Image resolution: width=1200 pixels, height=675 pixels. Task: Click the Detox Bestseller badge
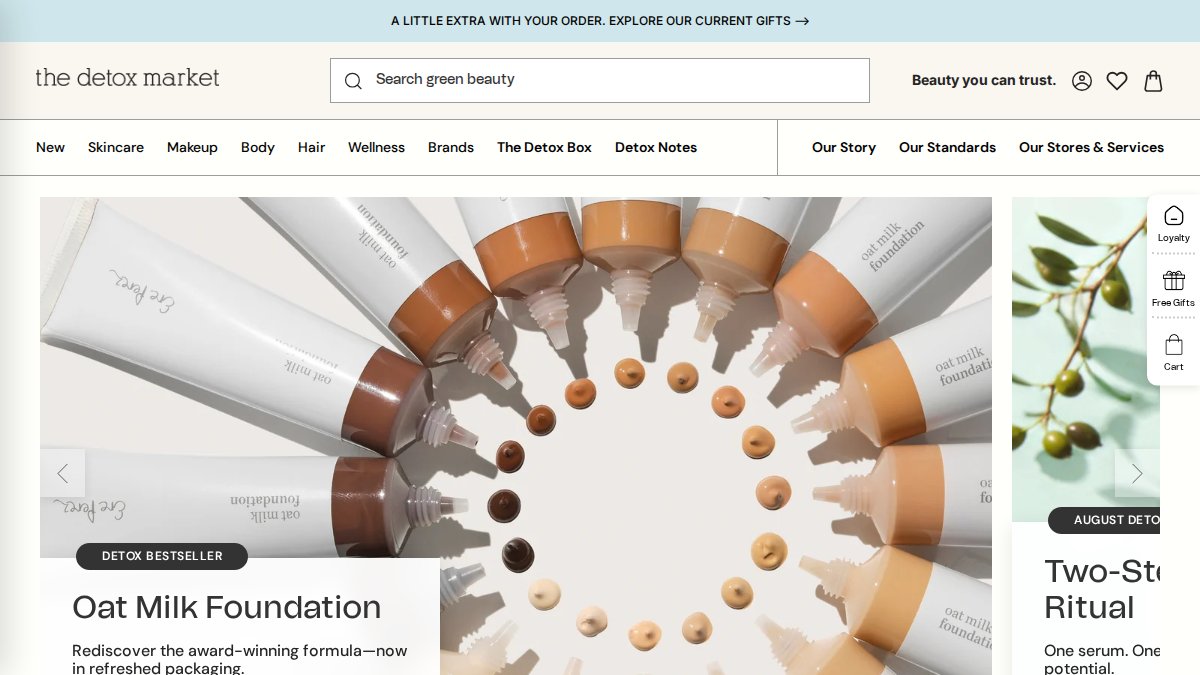click(x=162, y=556)
